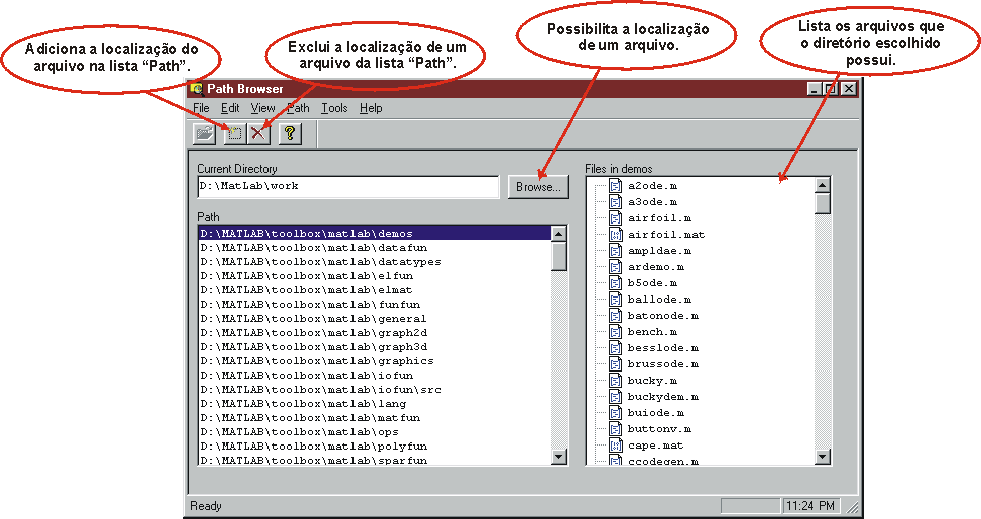
Task: Click the a2ode.m file icon
Action: pyautogui.click(x=616, y=186)
